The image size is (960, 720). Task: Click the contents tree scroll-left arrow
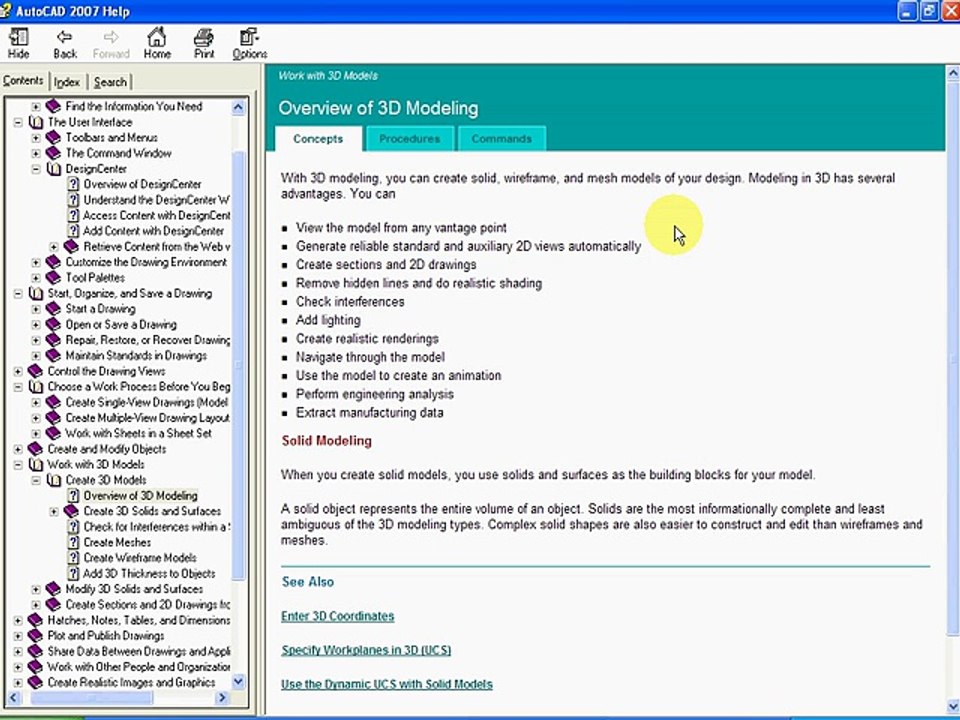coord(14,697)
